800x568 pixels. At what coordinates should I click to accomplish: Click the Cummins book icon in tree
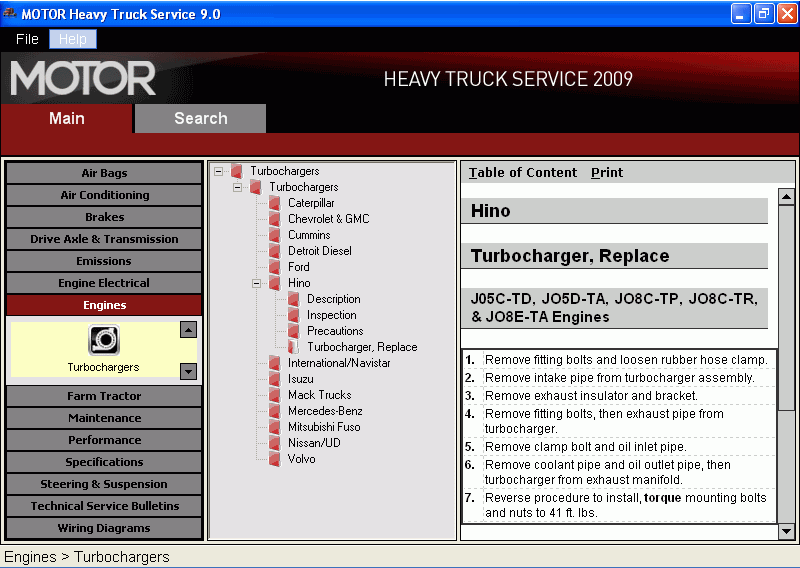[x=275, y=235]
